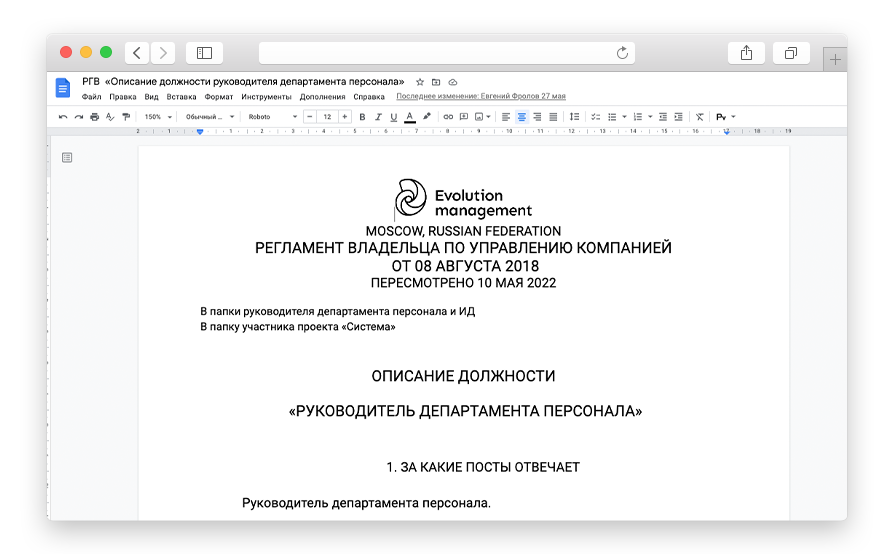Center align the text
Viewport: 894px width, 554px height.
point(522,117)
